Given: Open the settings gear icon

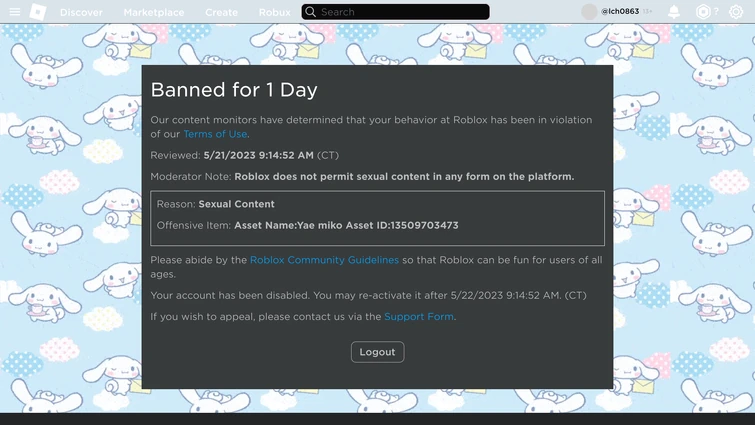Looking at the screenshot, I should (x=736, y=12).
